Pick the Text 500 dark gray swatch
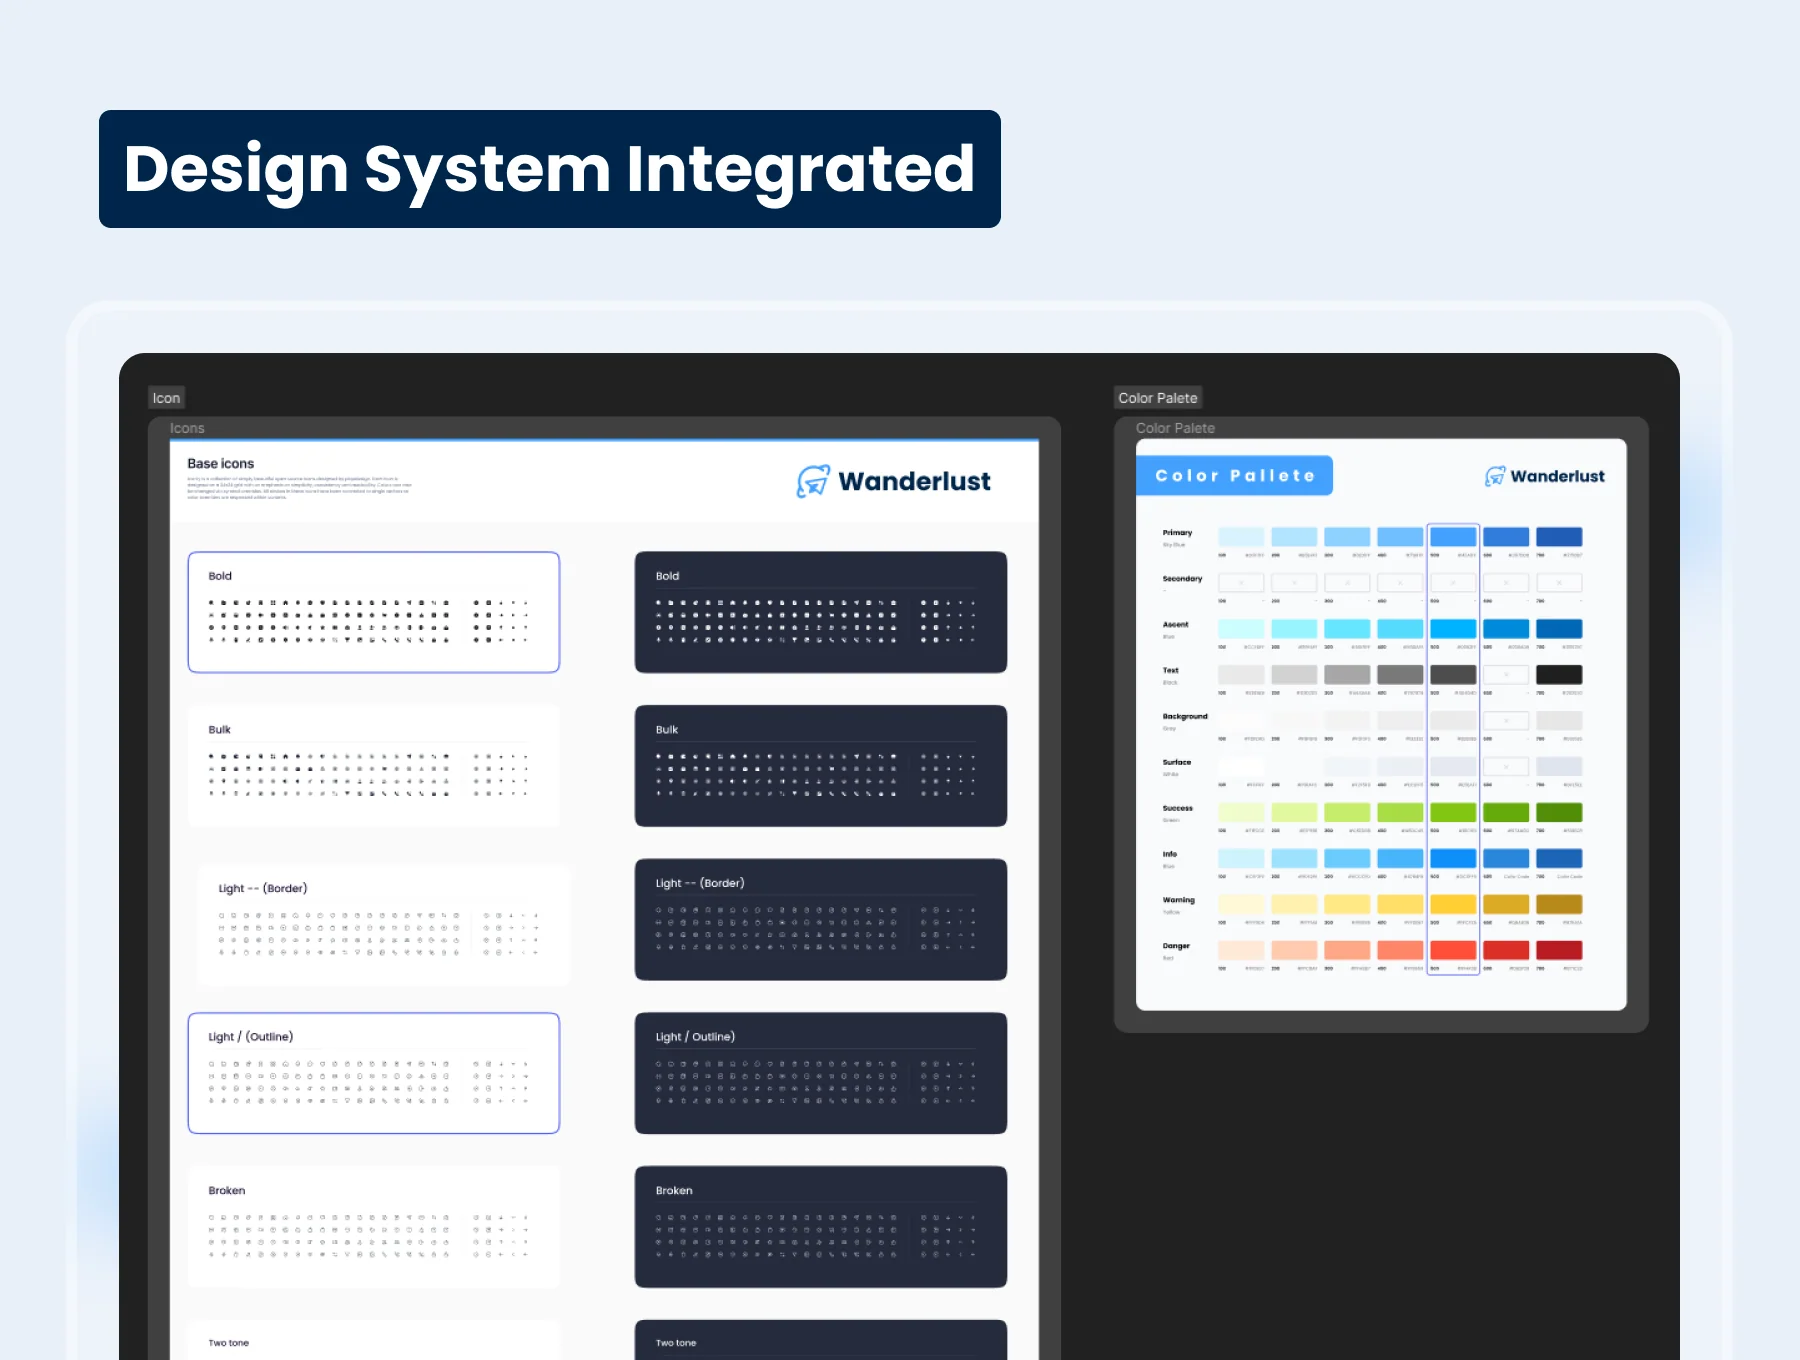The width and height of the screenshot is (1800, 1360). pyautogui.click(x=1453, y=675)
